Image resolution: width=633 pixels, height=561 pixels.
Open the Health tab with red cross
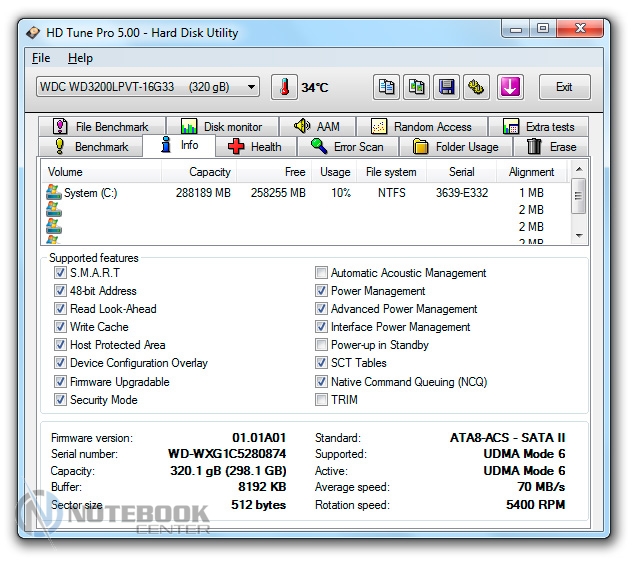[255, 147]
